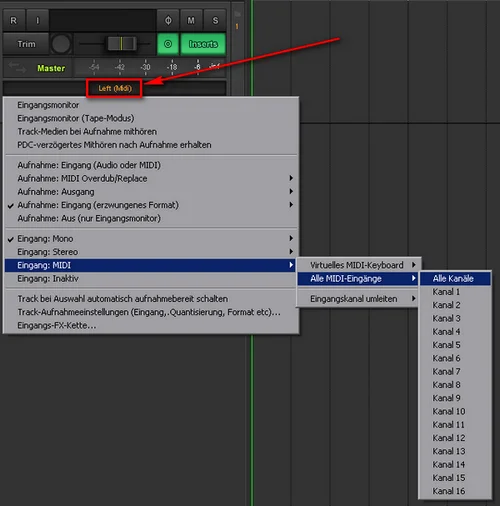Arm the track with the R button

coord(14,21)
